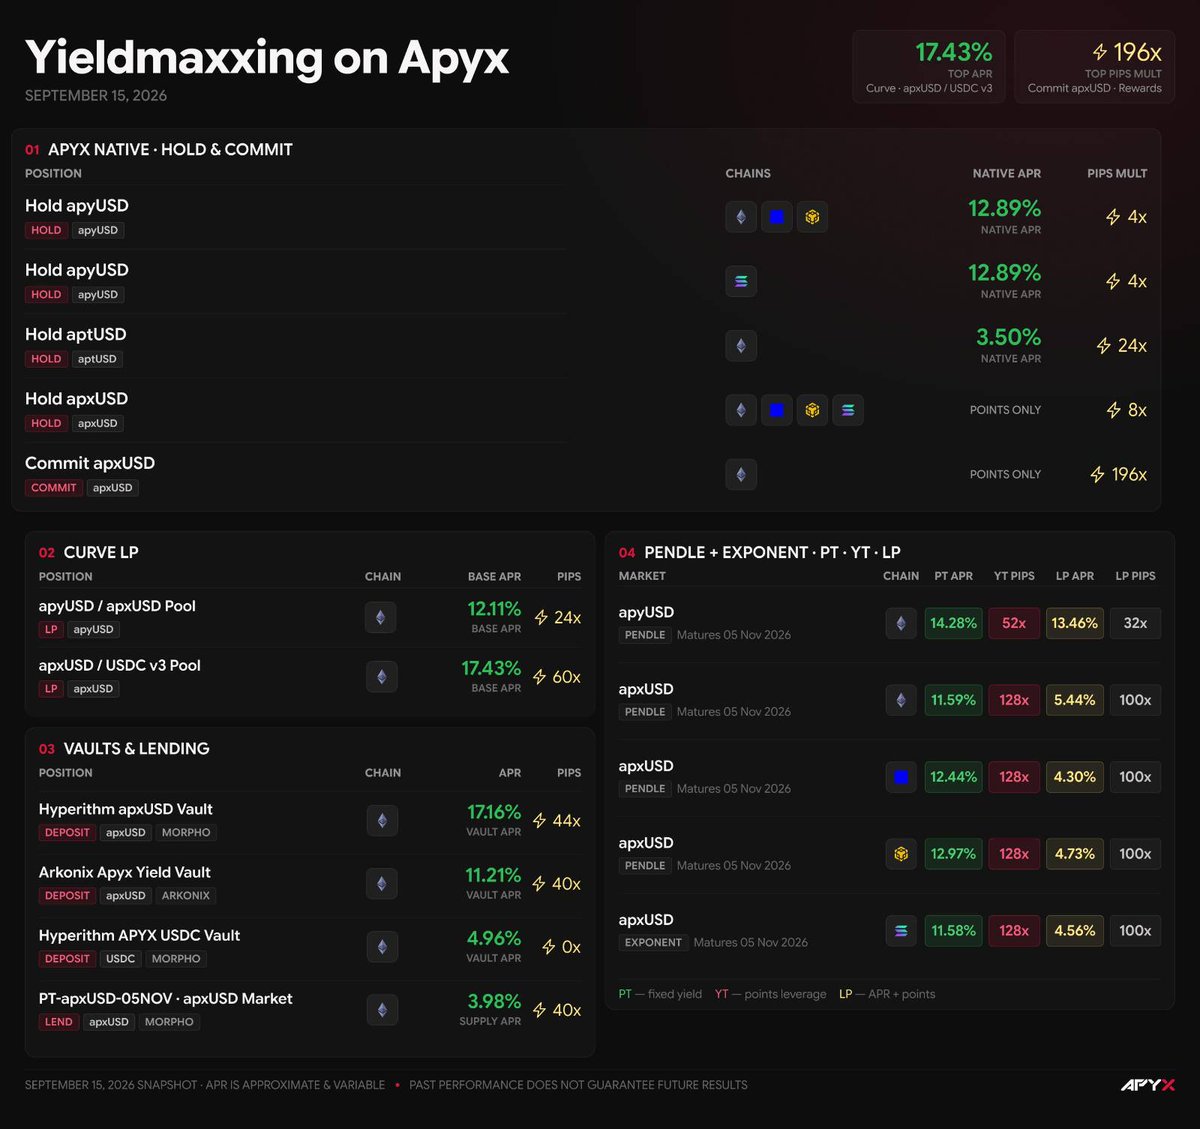The image size is (1200, 1129).
Task: Click the BNB chain icon in the first Hold apyUSD row
Action: tap(812, 217)
